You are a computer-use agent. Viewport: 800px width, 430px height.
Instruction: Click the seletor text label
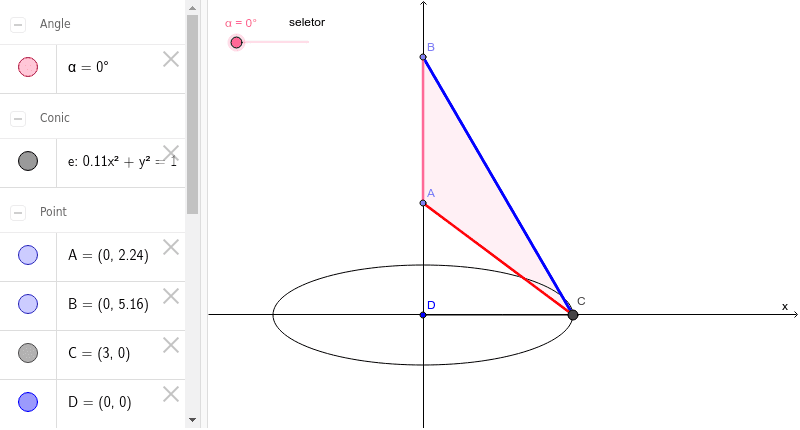pos(307,22)
